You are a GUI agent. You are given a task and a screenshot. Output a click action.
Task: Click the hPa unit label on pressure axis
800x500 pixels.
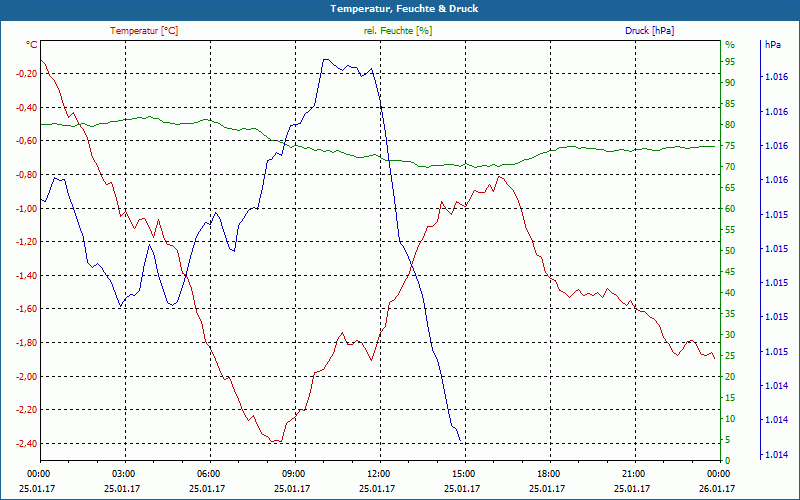pos(773,45)
